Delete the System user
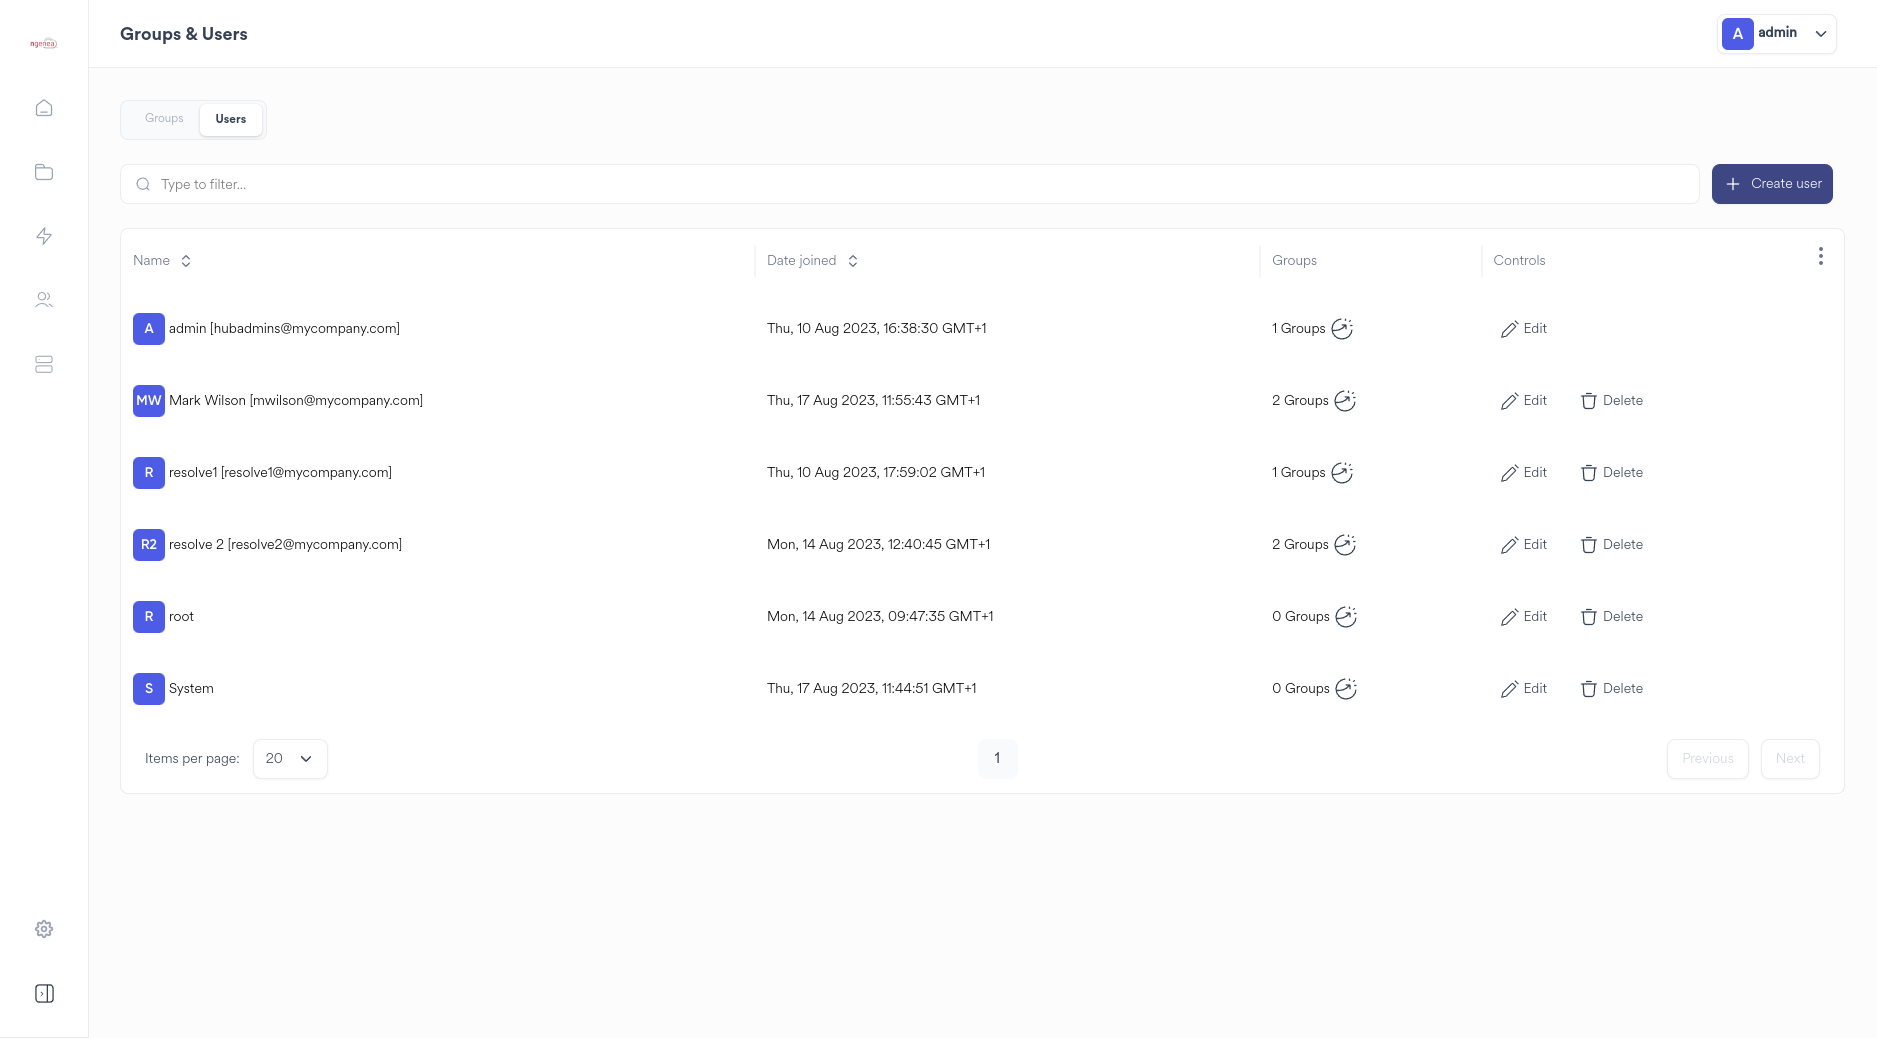This screenshot has width=1877, height=1038. tap(1612, 688)
